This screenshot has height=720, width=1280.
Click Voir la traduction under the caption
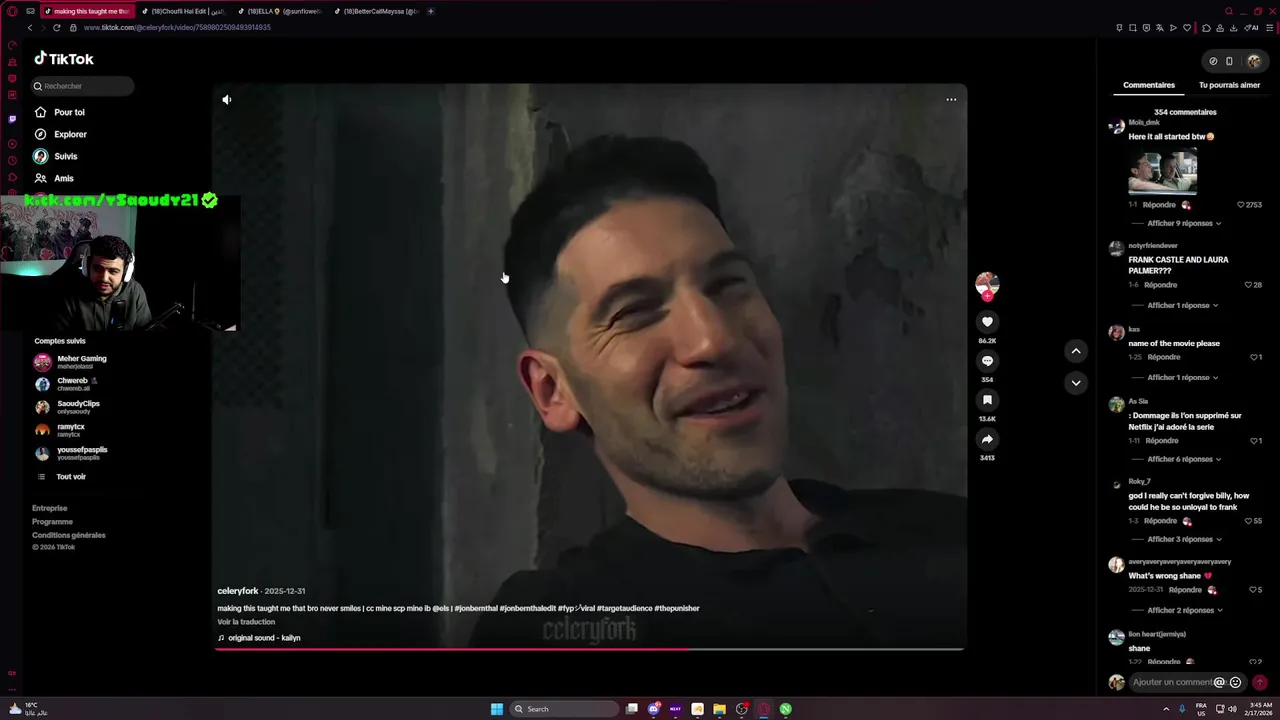(x=246, y=622)
